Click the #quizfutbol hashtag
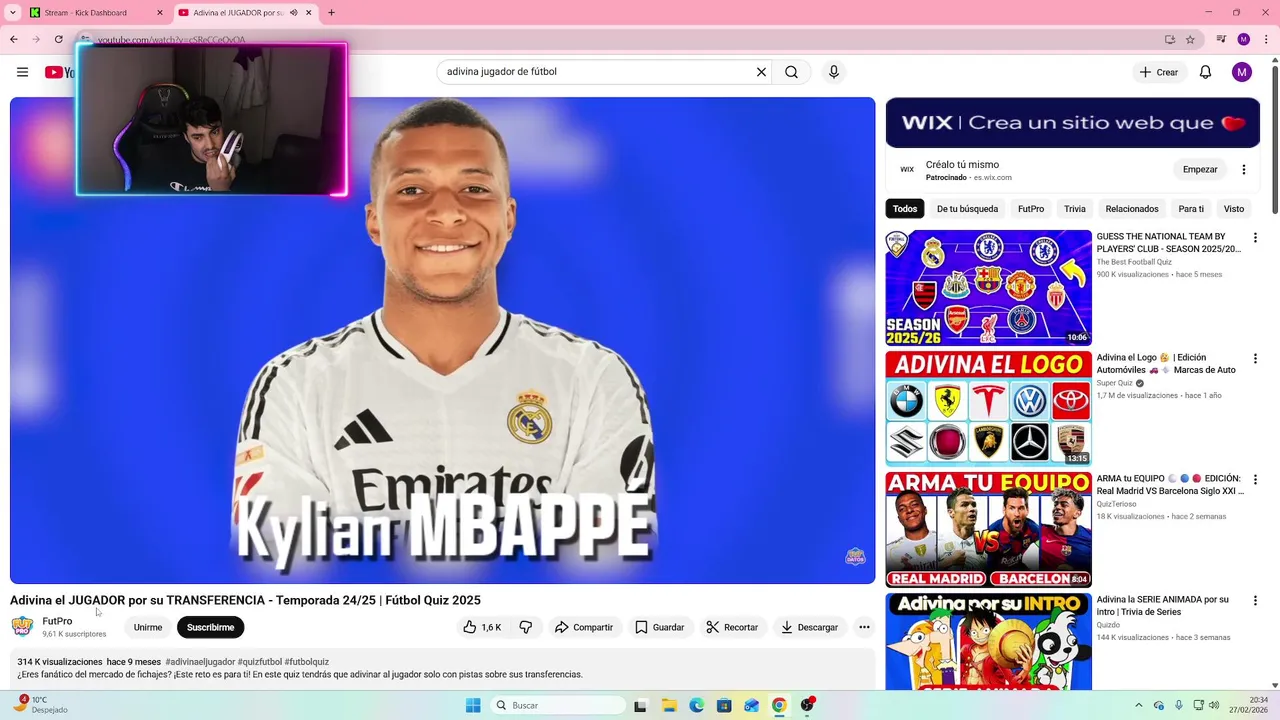Screen dimensions: 1280x720 click(x=260, y=662)
